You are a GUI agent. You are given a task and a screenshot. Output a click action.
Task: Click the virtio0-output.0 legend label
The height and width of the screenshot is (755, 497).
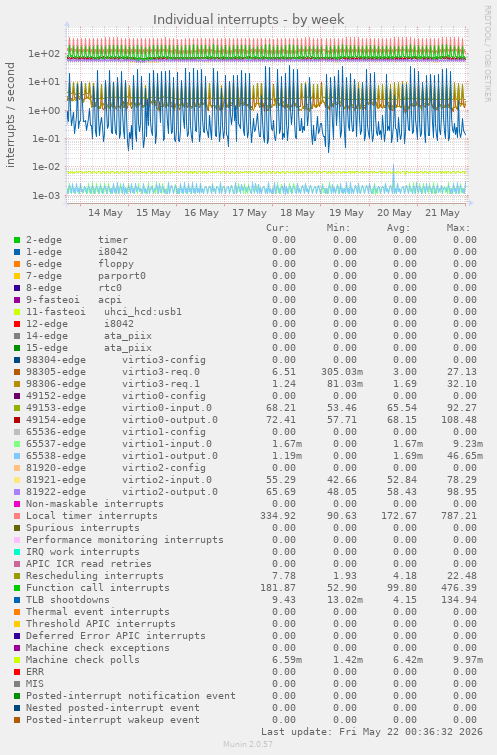point(170,420)
